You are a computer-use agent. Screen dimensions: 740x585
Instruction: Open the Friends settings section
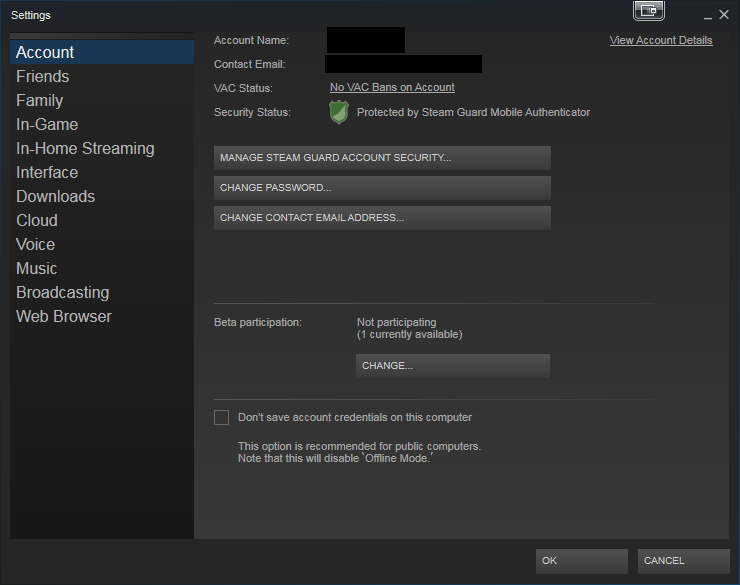(43, 76)
